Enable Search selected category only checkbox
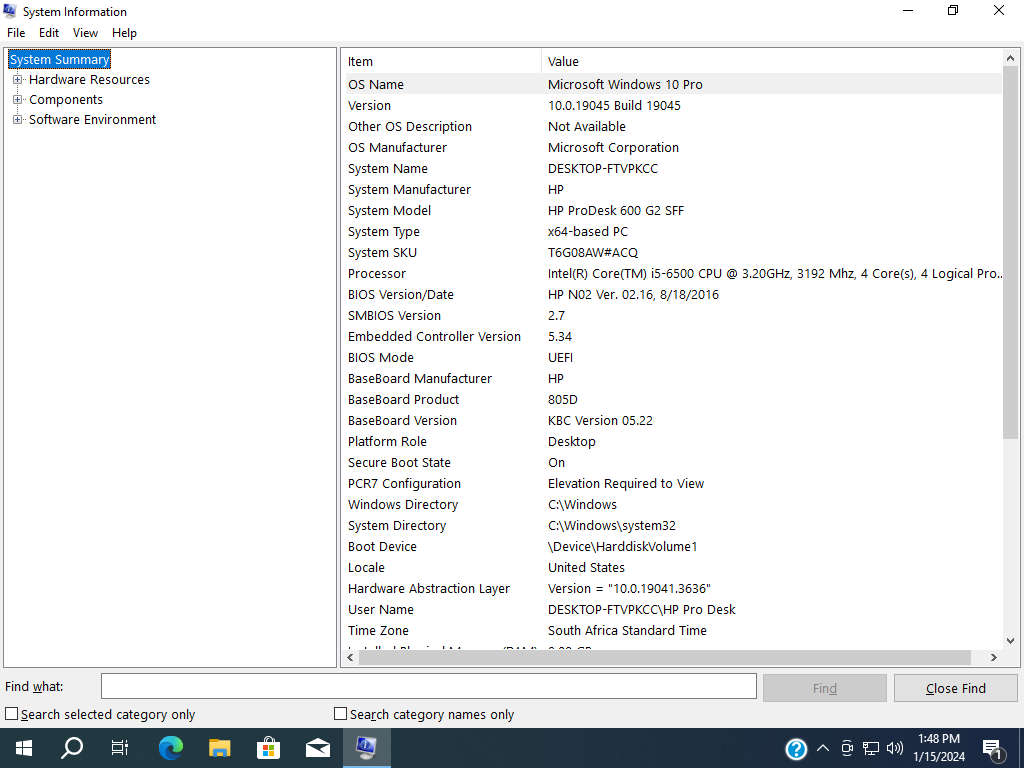This screenshot has width=1024, height=768. tap(12, 714)
